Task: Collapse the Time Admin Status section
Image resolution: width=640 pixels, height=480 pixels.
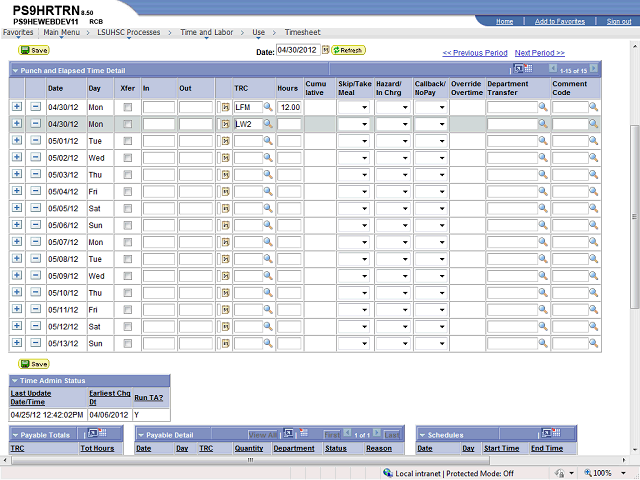Action: click(x=15, y=381)
